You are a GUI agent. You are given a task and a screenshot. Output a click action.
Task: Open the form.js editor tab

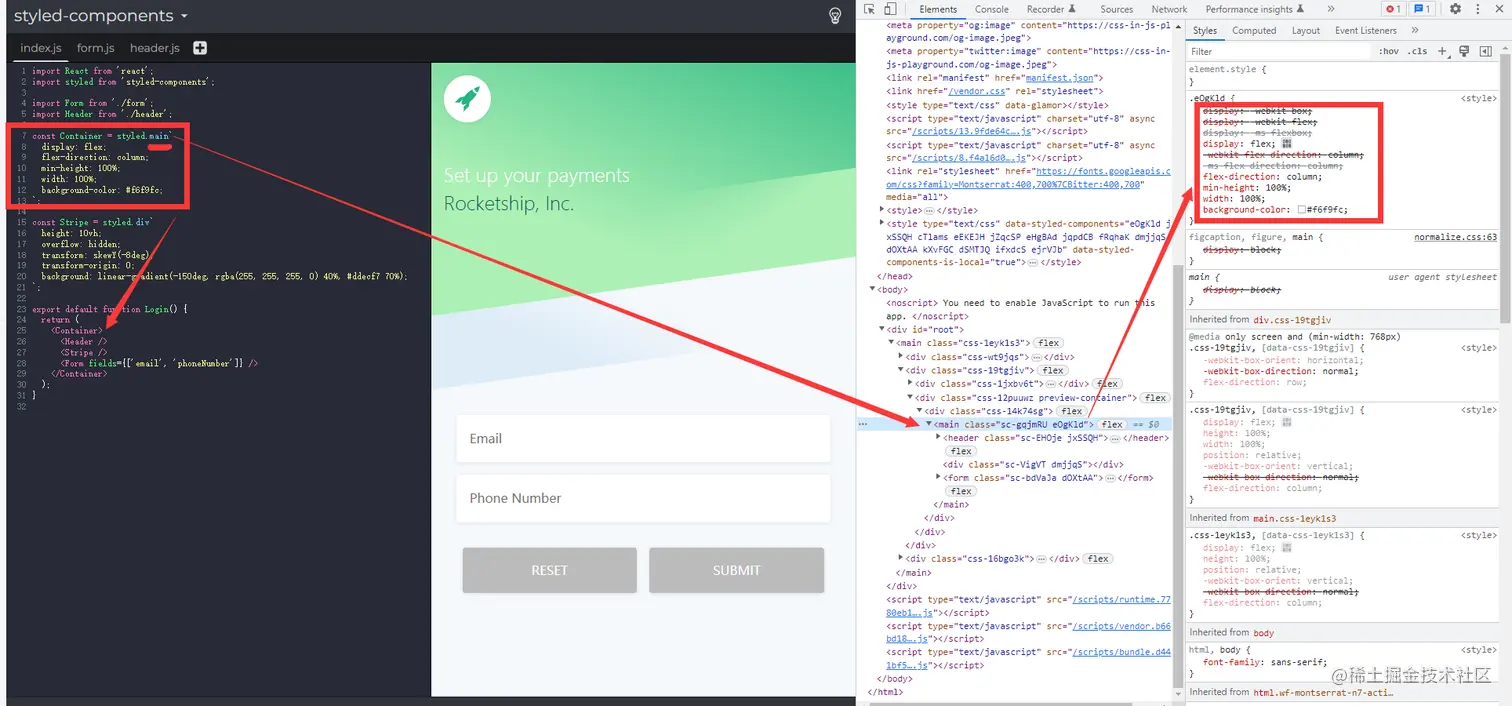(96, 48)
